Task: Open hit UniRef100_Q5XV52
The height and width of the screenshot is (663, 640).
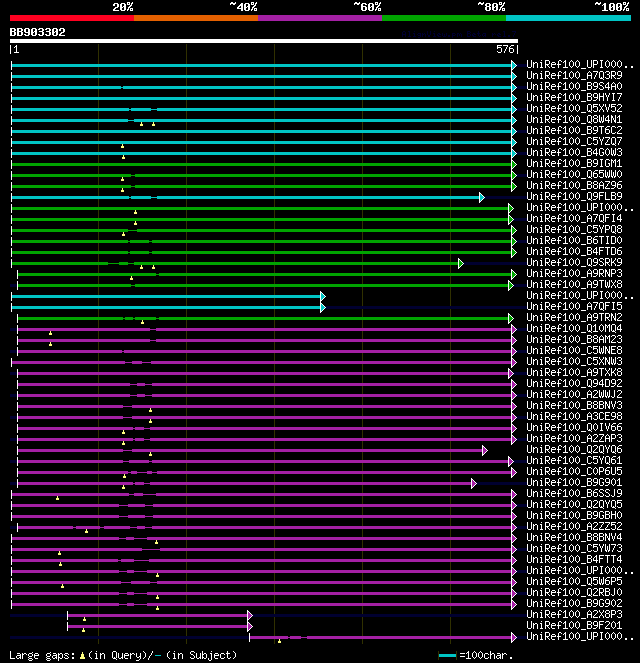Action: 574,108
